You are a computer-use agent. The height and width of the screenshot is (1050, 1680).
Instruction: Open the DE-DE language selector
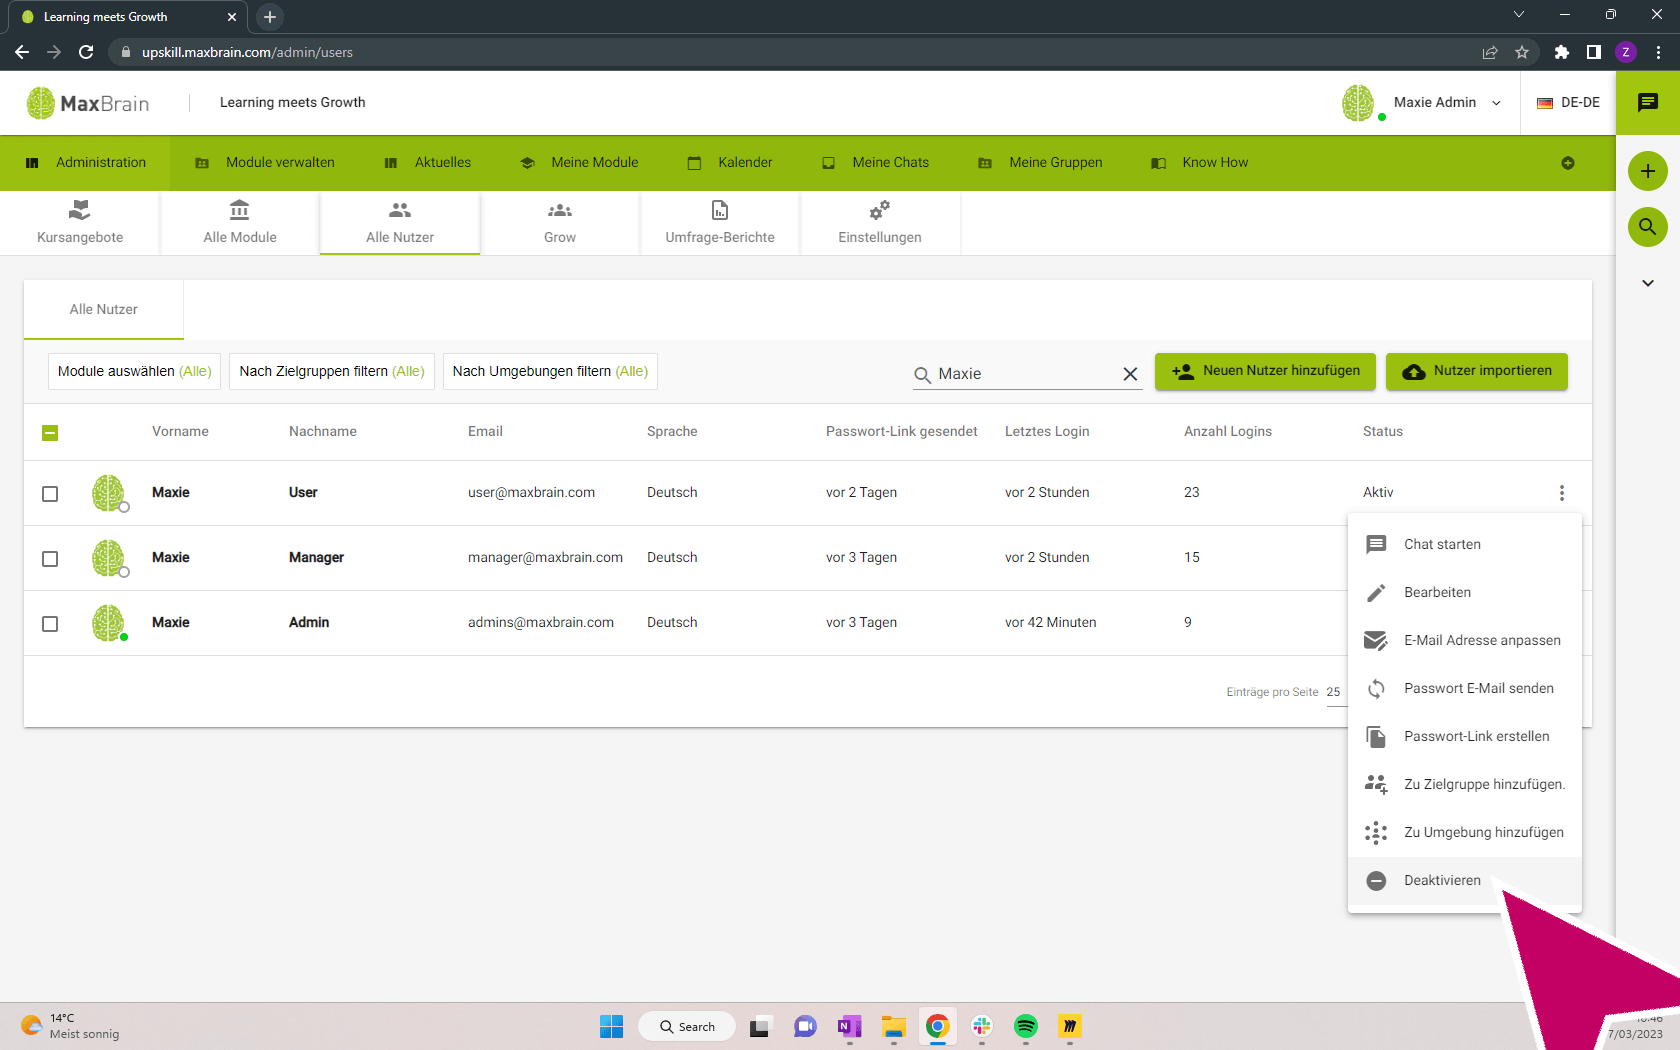point(1568,102)
